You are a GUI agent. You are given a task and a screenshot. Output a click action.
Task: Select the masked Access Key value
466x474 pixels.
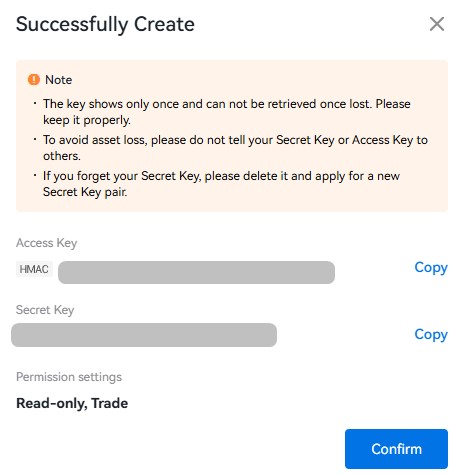click(196, 272)
